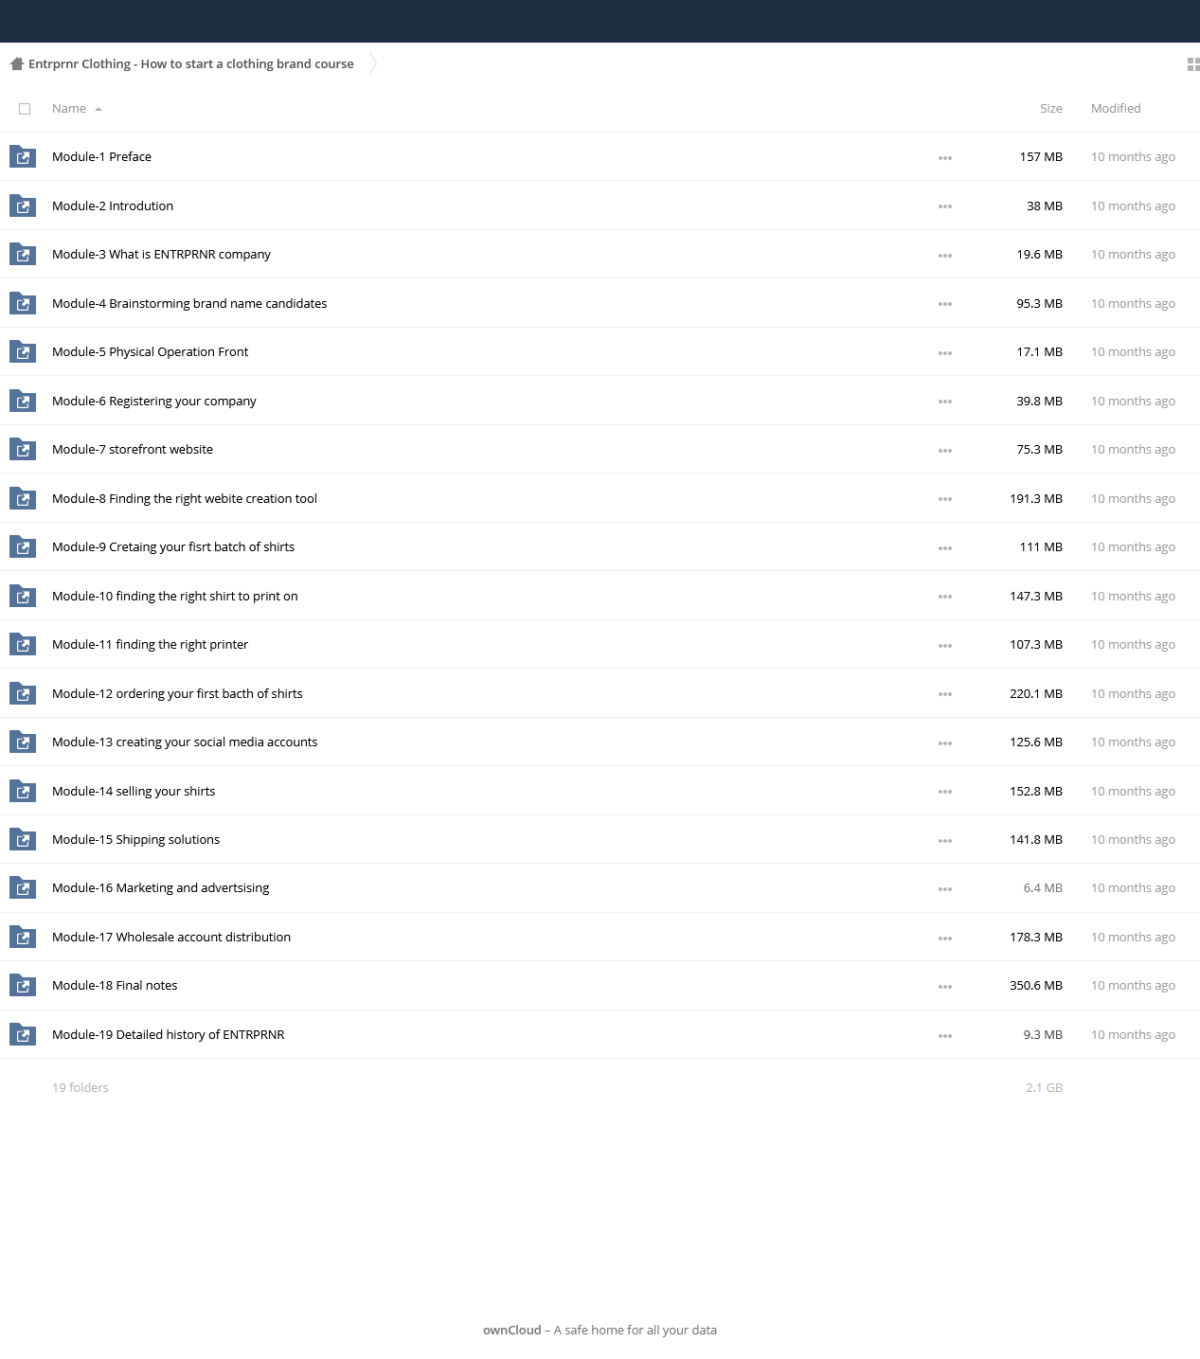1200x1359 pixels.
Task: Open Module-4 Brainstorming brand name candidates folder
Action: 189,303
